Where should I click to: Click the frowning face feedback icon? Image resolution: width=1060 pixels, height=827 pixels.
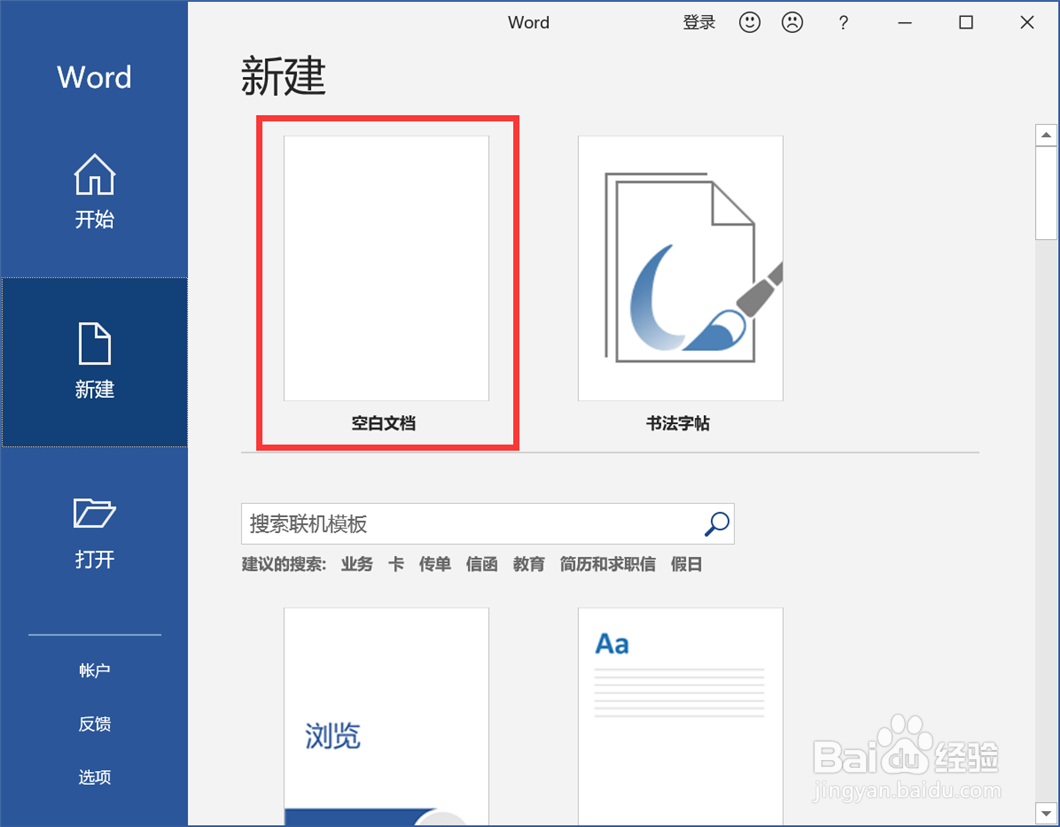(792, 22)
